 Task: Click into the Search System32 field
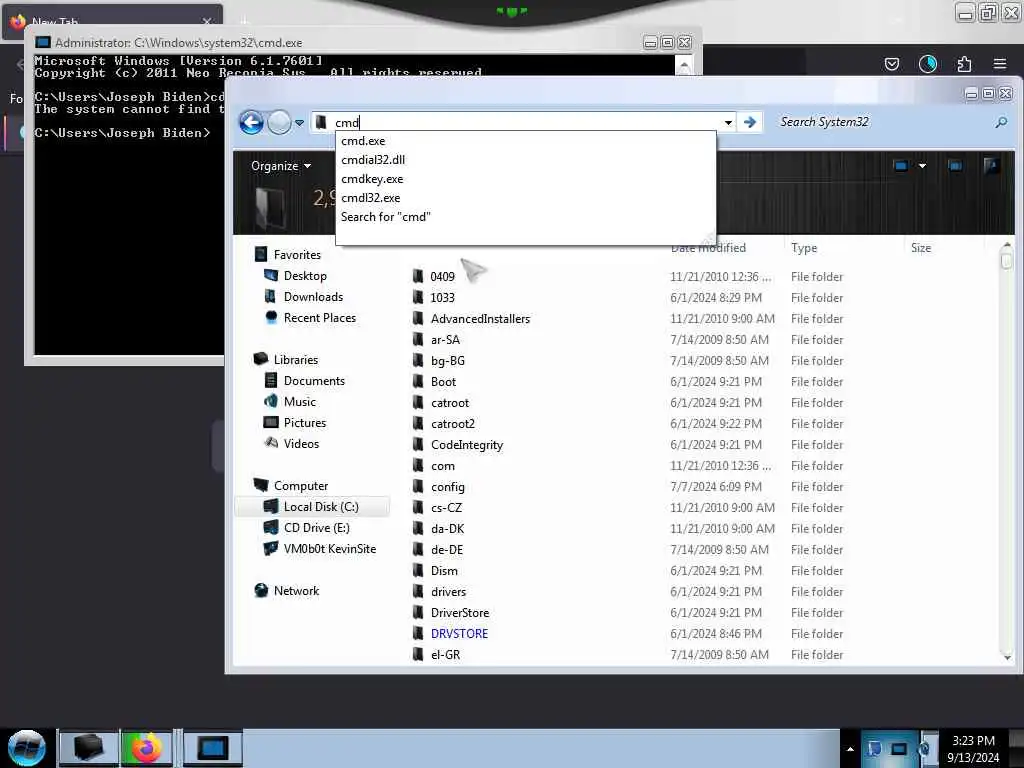click(x=882, y=122)
